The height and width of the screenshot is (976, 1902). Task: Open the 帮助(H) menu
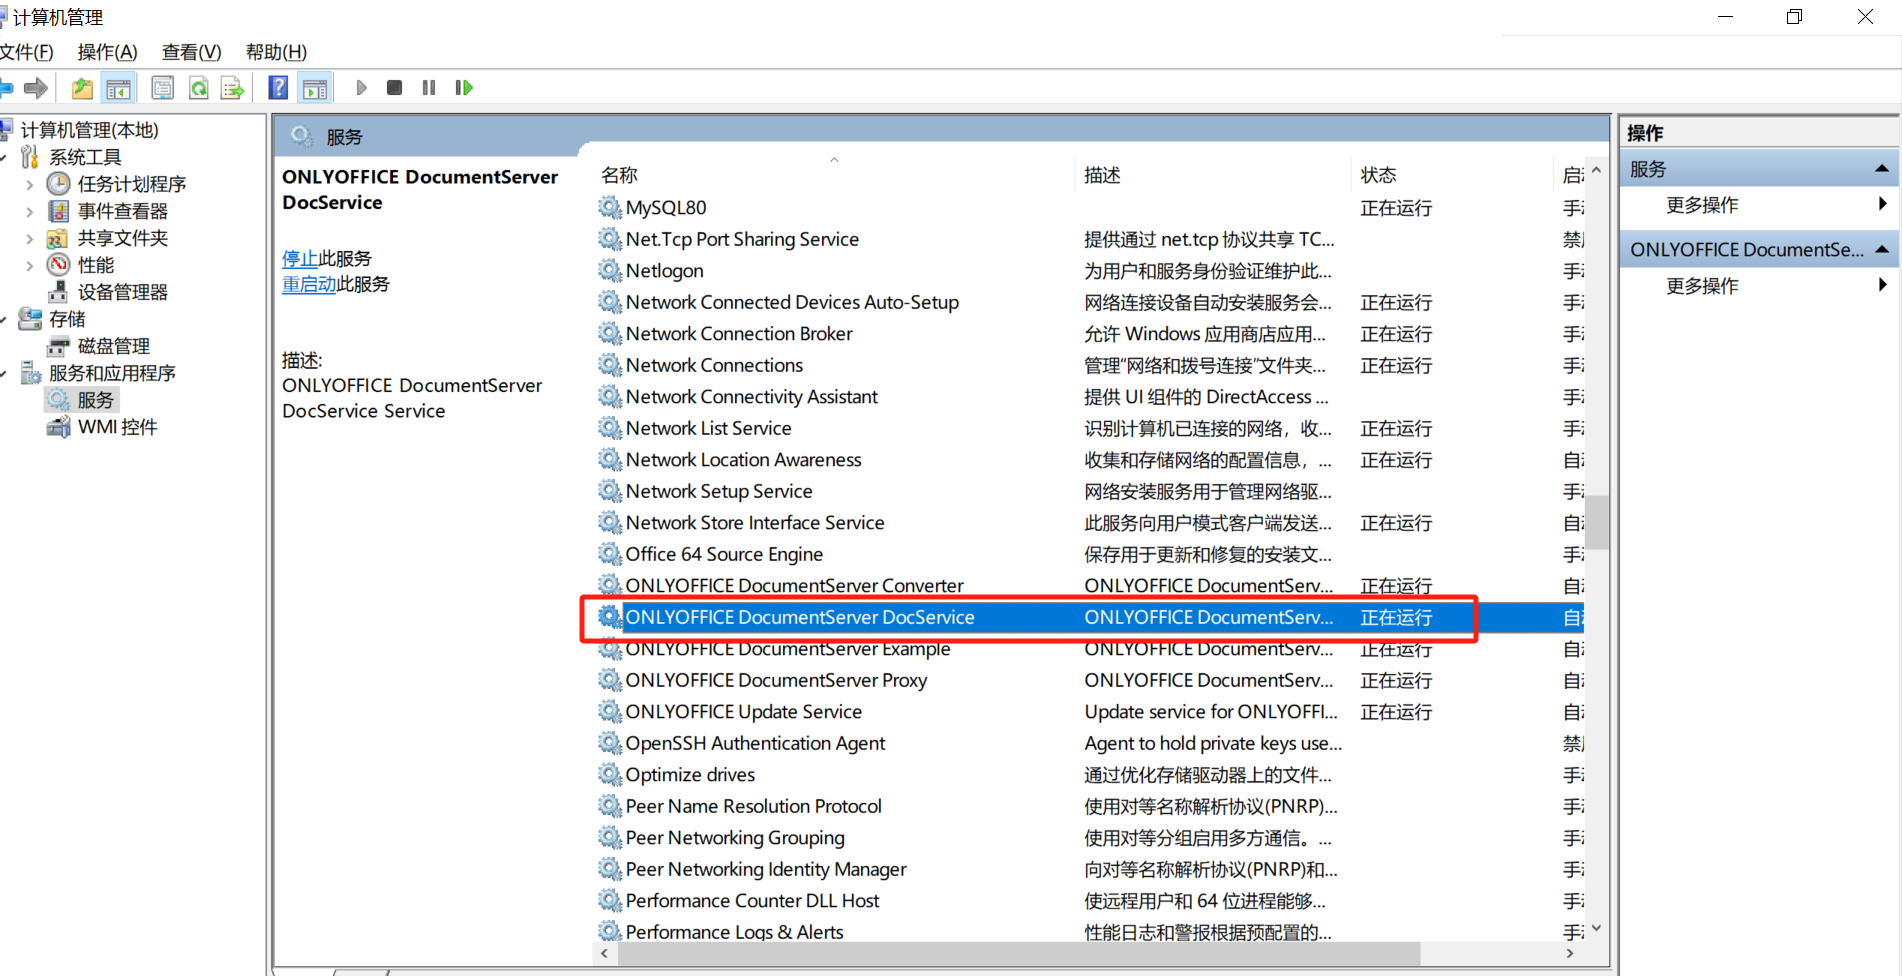[276, 52]
